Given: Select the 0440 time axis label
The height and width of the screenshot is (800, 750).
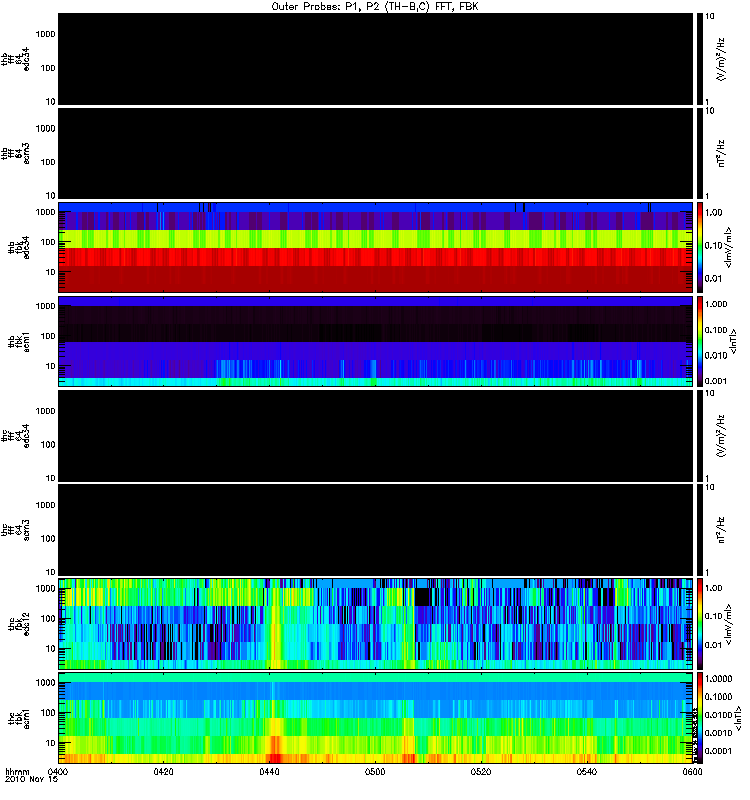Looking at the screenshot, I should (x=269, y=771).
